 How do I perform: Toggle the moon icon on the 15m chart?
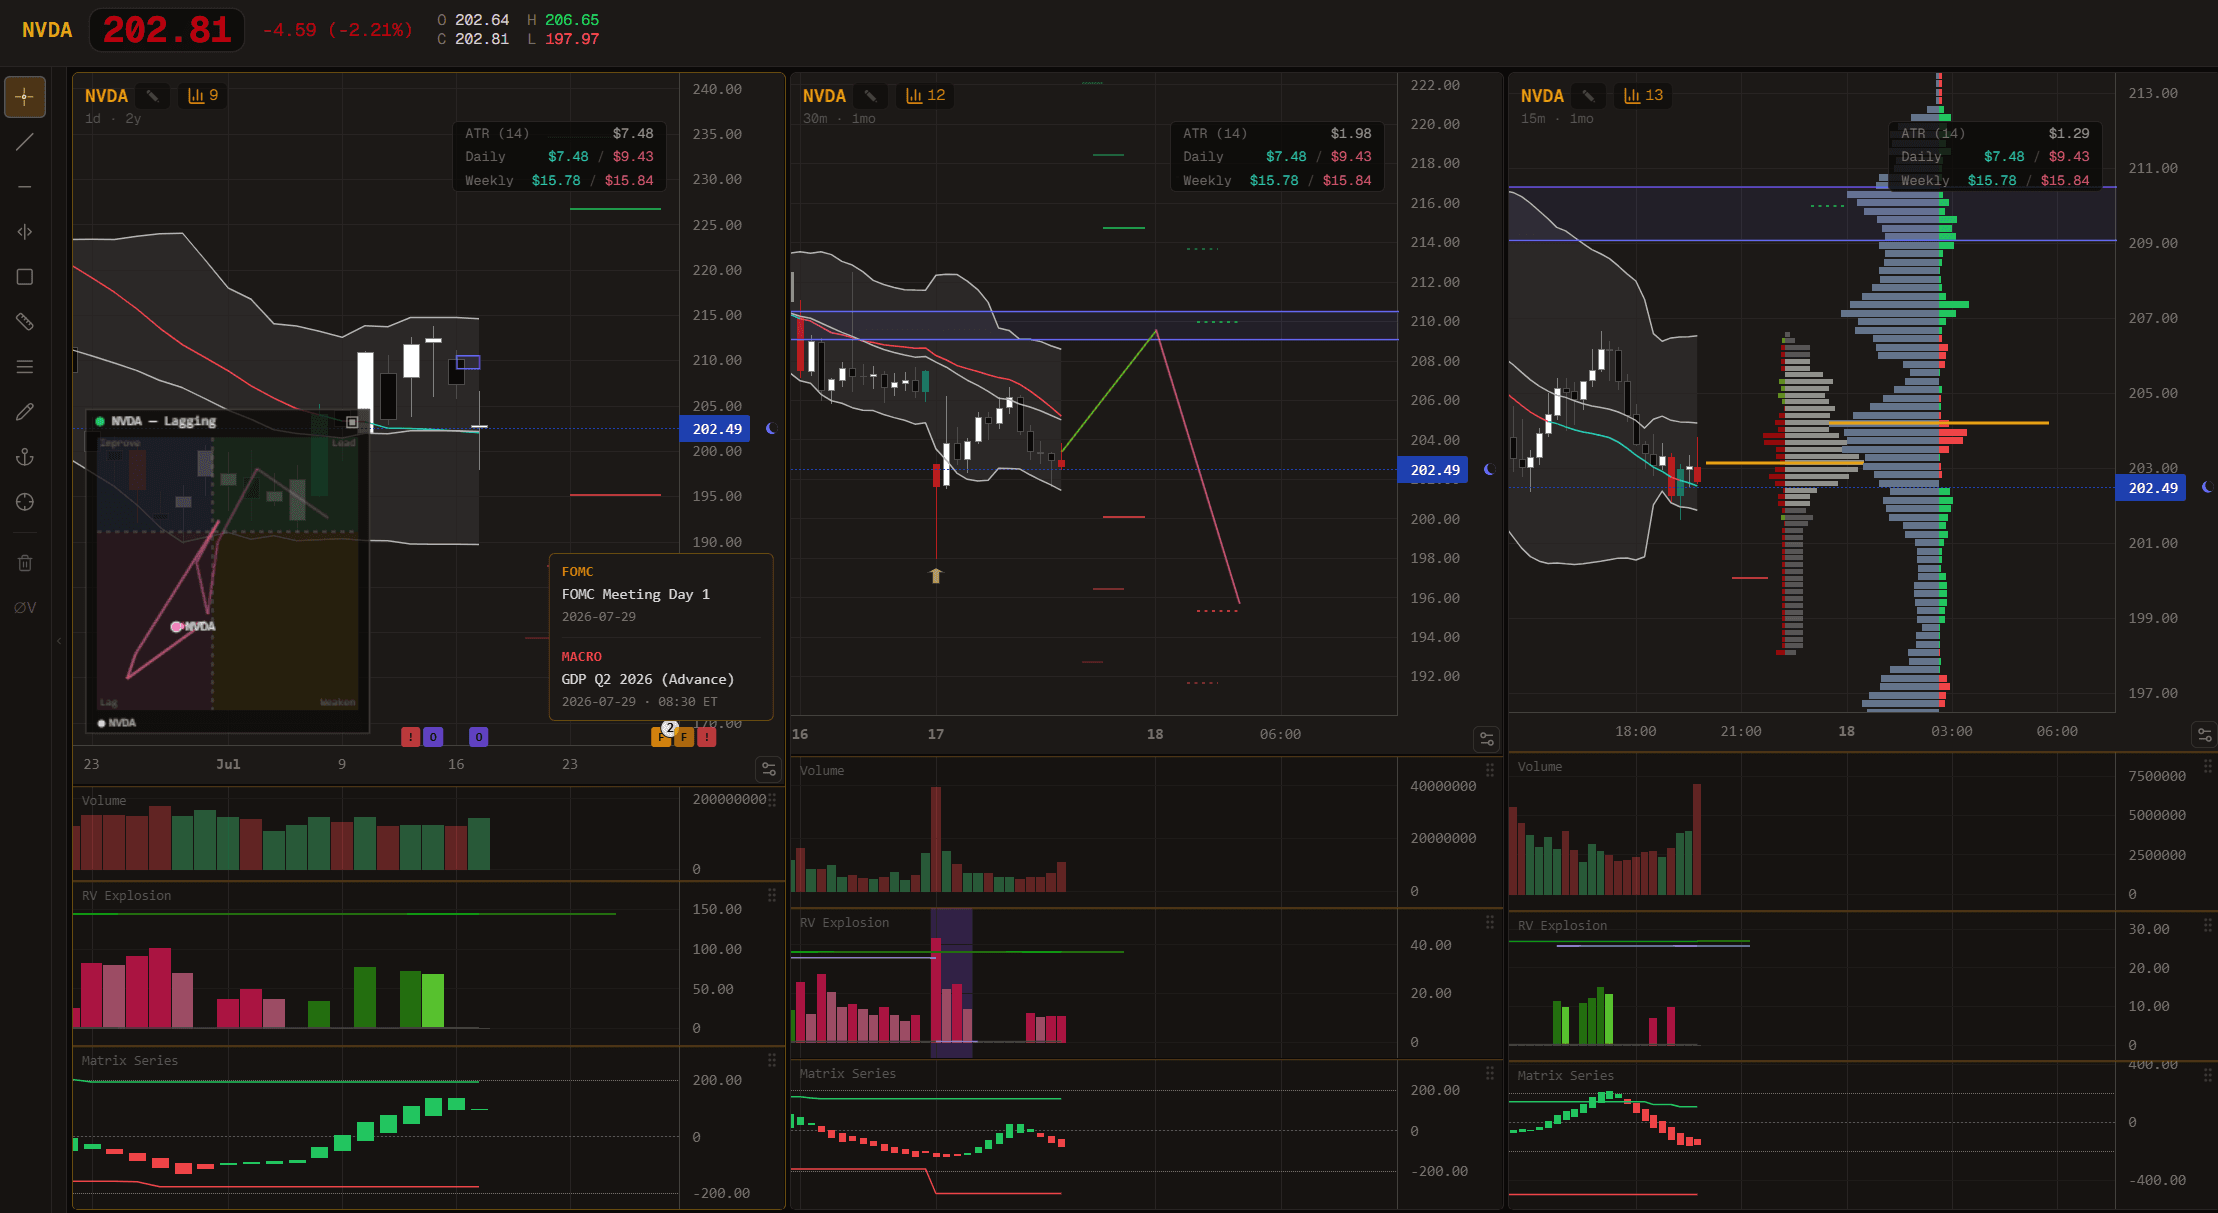click(2207, 487)
